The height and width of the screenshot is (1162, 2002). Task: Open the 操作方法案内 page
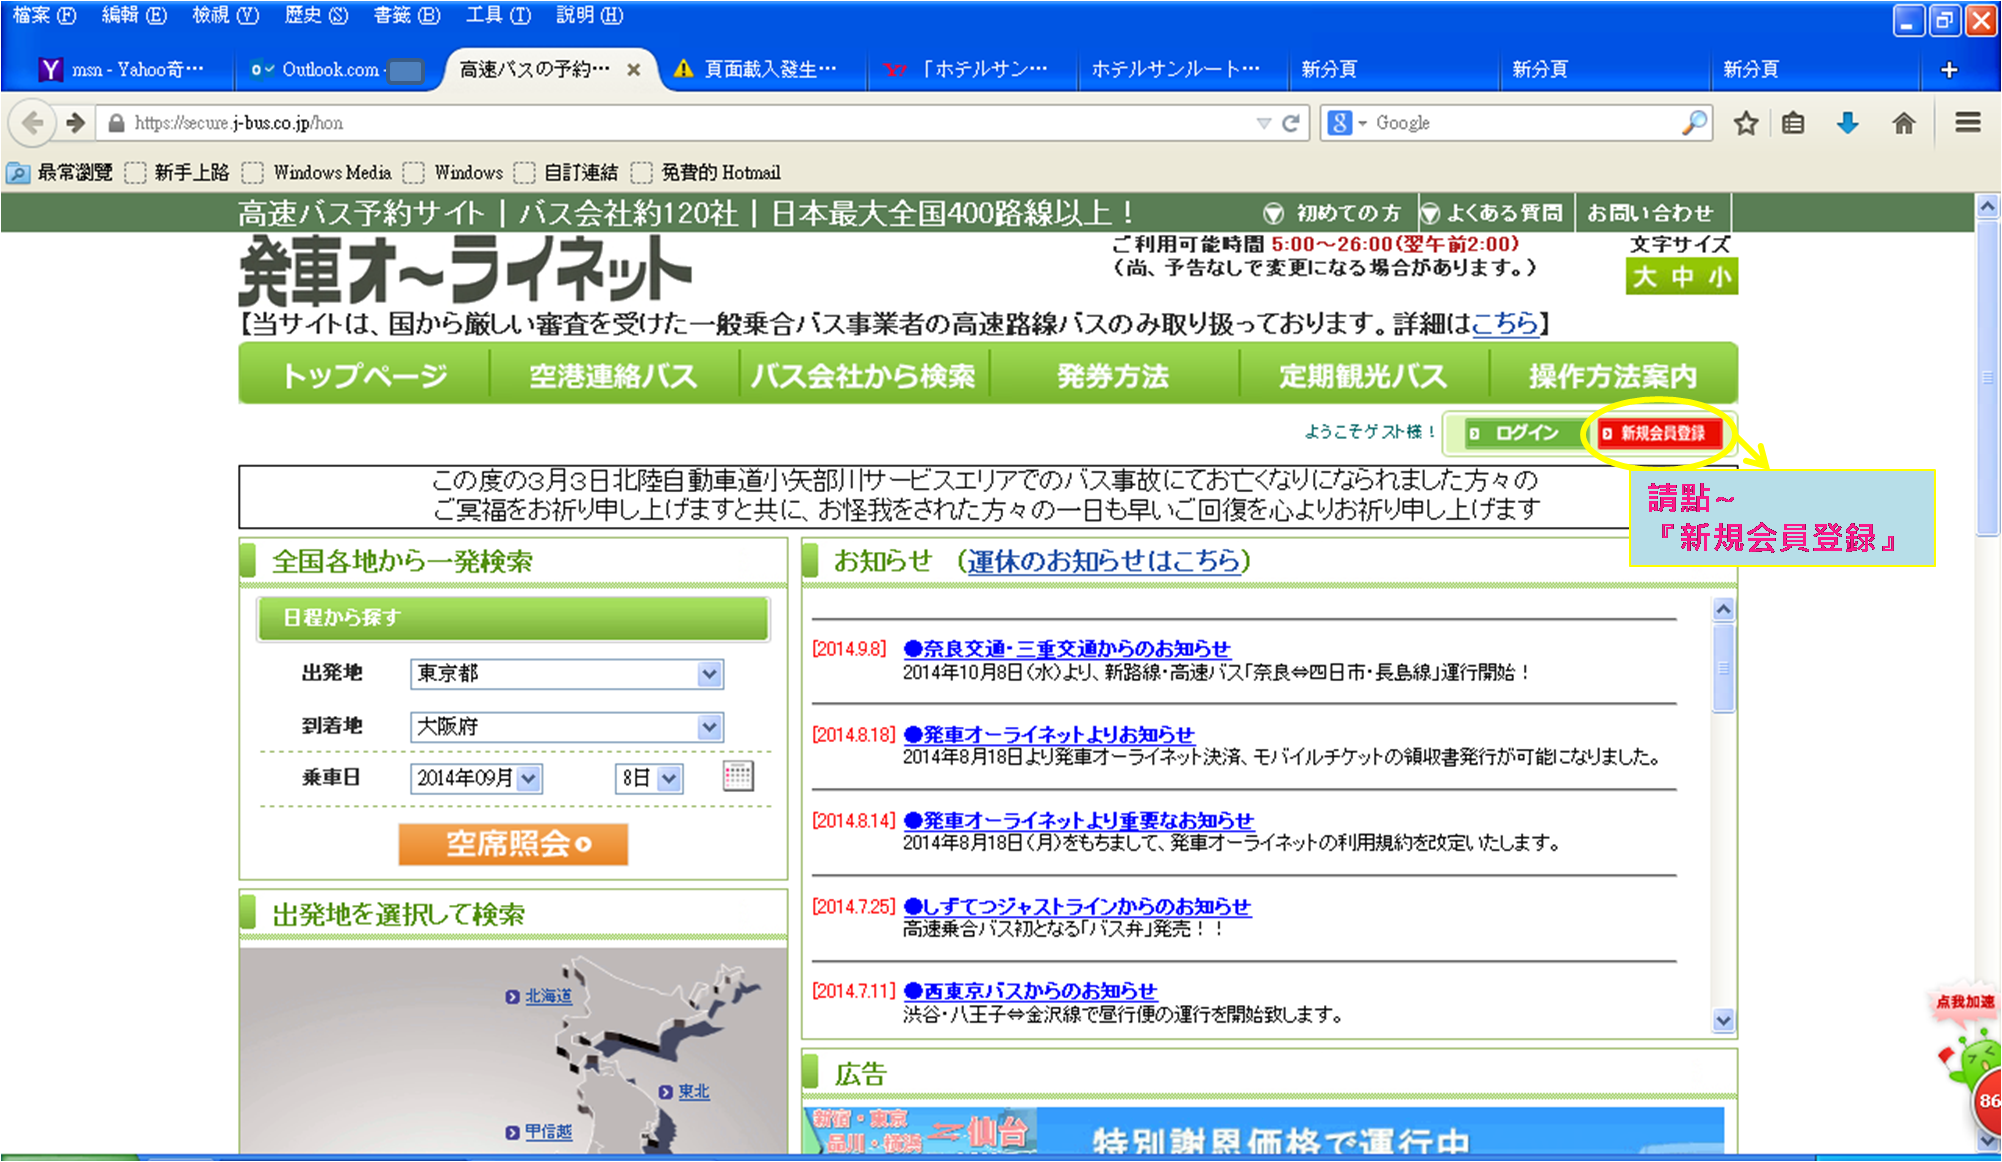pyautogui.click(x=1613, y=376)
